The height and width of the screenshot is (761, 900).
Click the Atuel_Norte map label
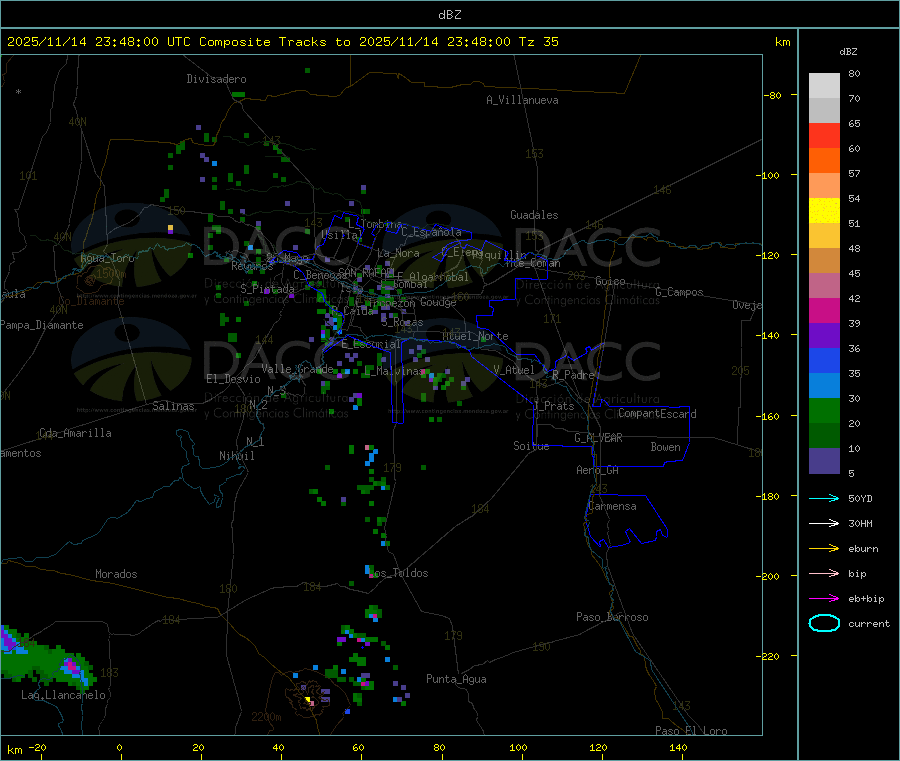tap(475, 336)
